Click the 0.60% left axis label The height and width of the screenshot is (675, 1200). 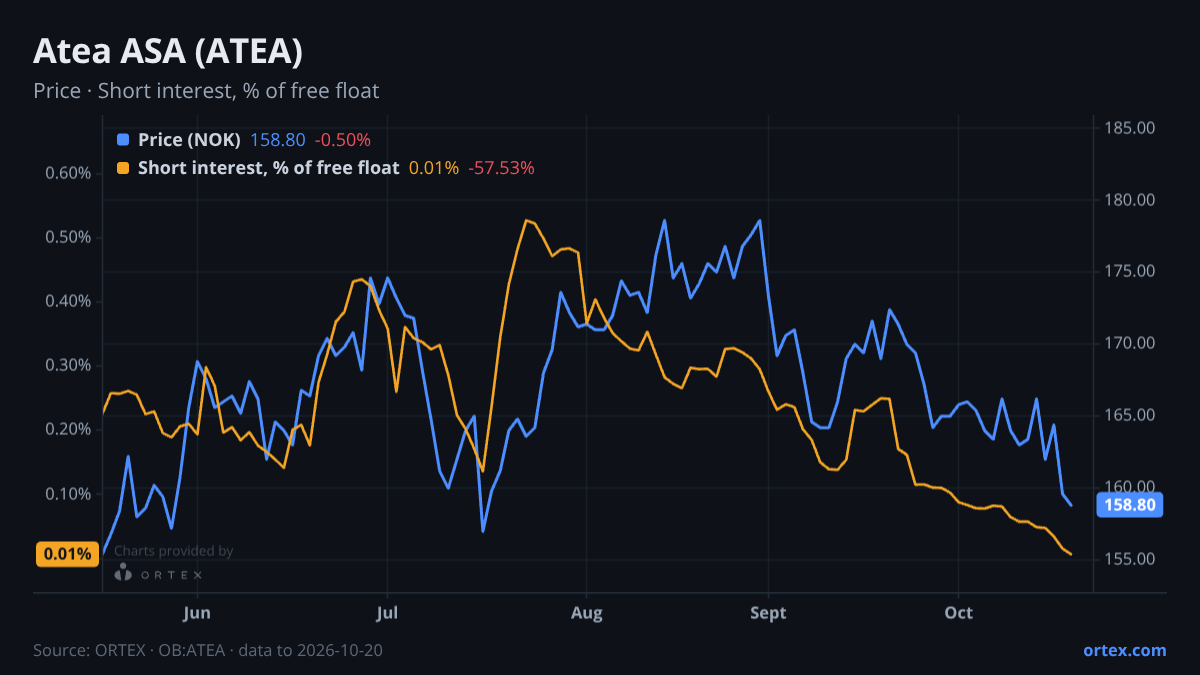click(68, 173)
